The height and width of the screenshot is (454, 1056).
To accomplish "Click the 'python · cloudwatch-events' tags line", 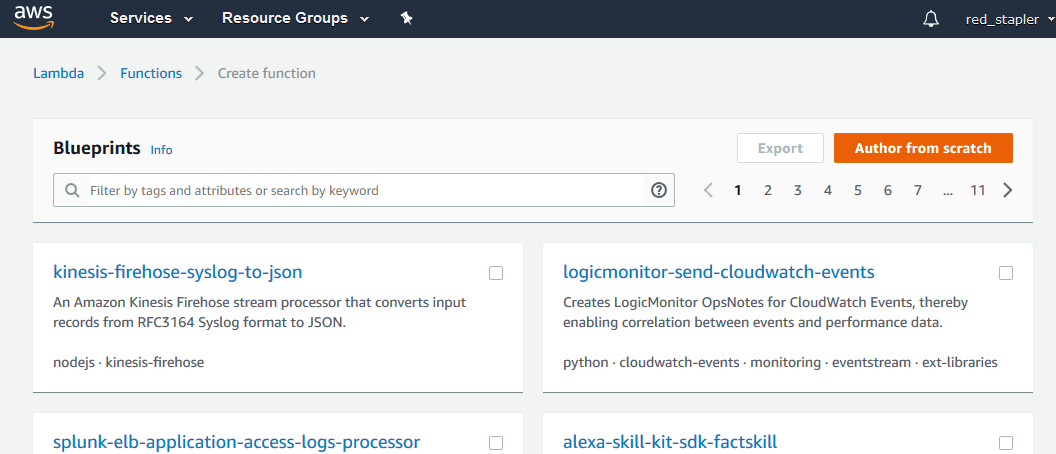I will 780,362.
